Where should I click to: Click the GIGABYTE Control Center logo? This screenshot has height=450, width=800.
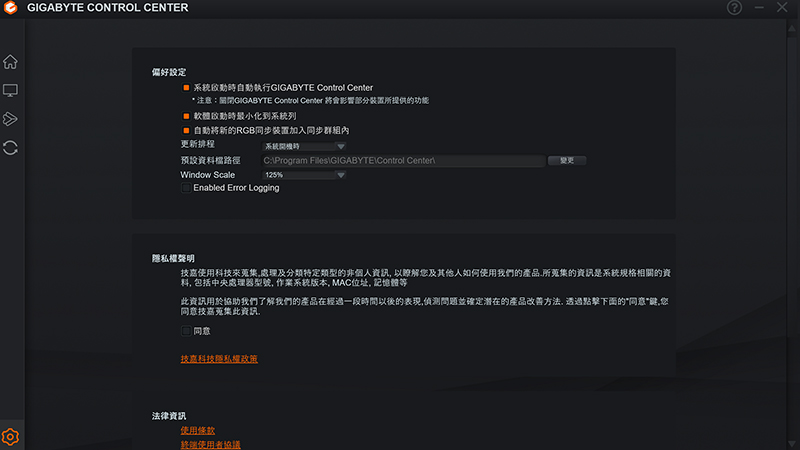pyautogui.click(x=10, y=7)
